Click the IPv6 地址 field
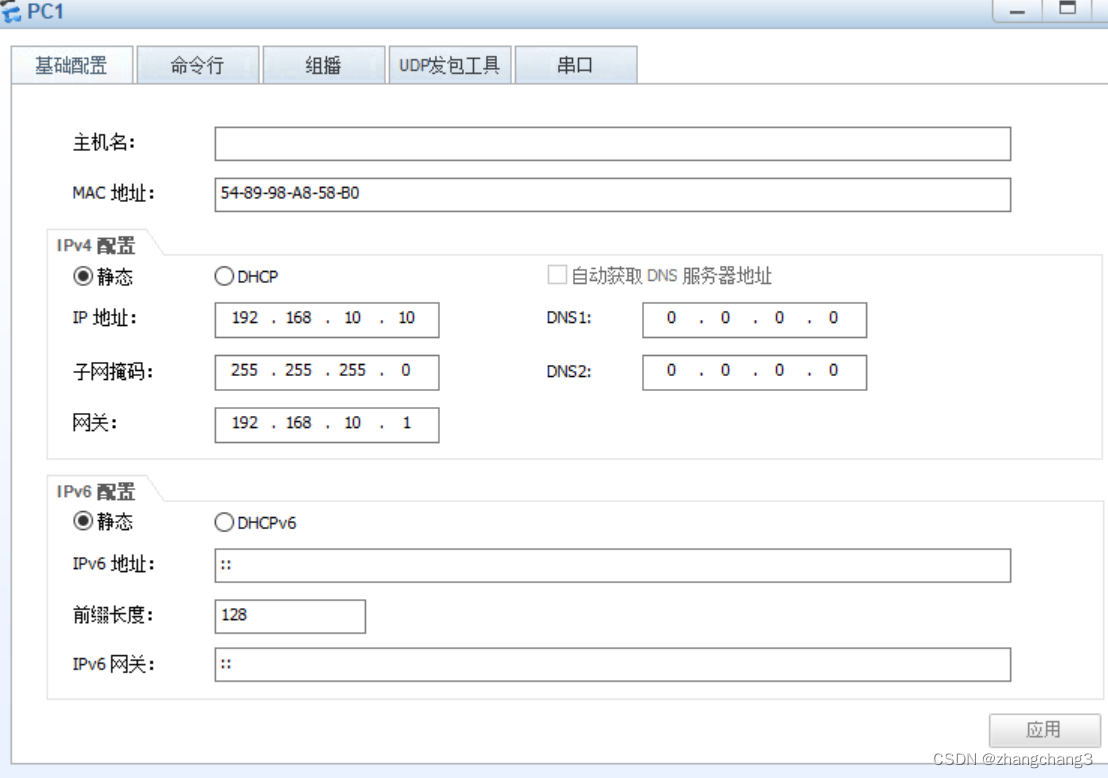1108x778 pixels. (613, 565)
